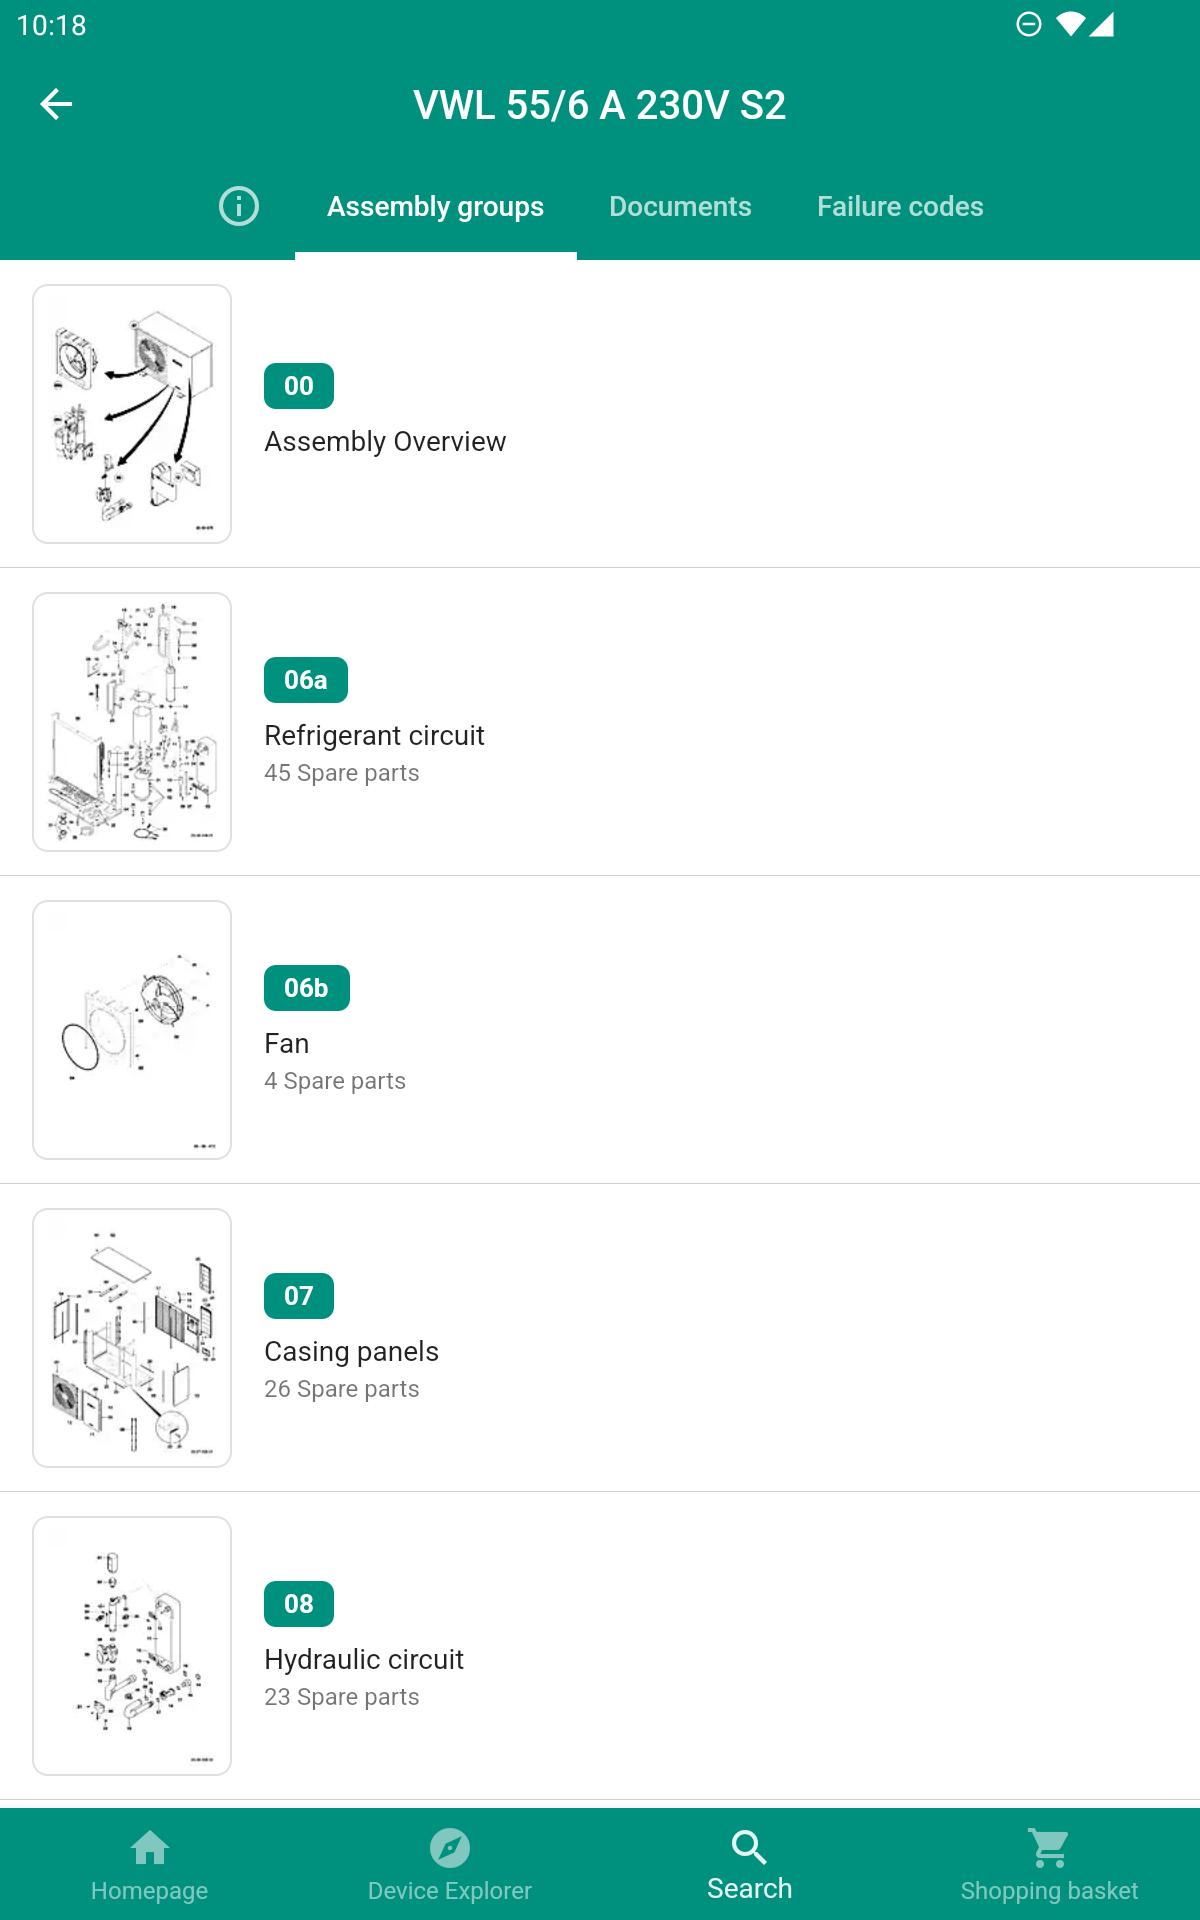Screen dimensions: 1200x1920
Task: Open the info circle icon tab
Action: [239, 206]
